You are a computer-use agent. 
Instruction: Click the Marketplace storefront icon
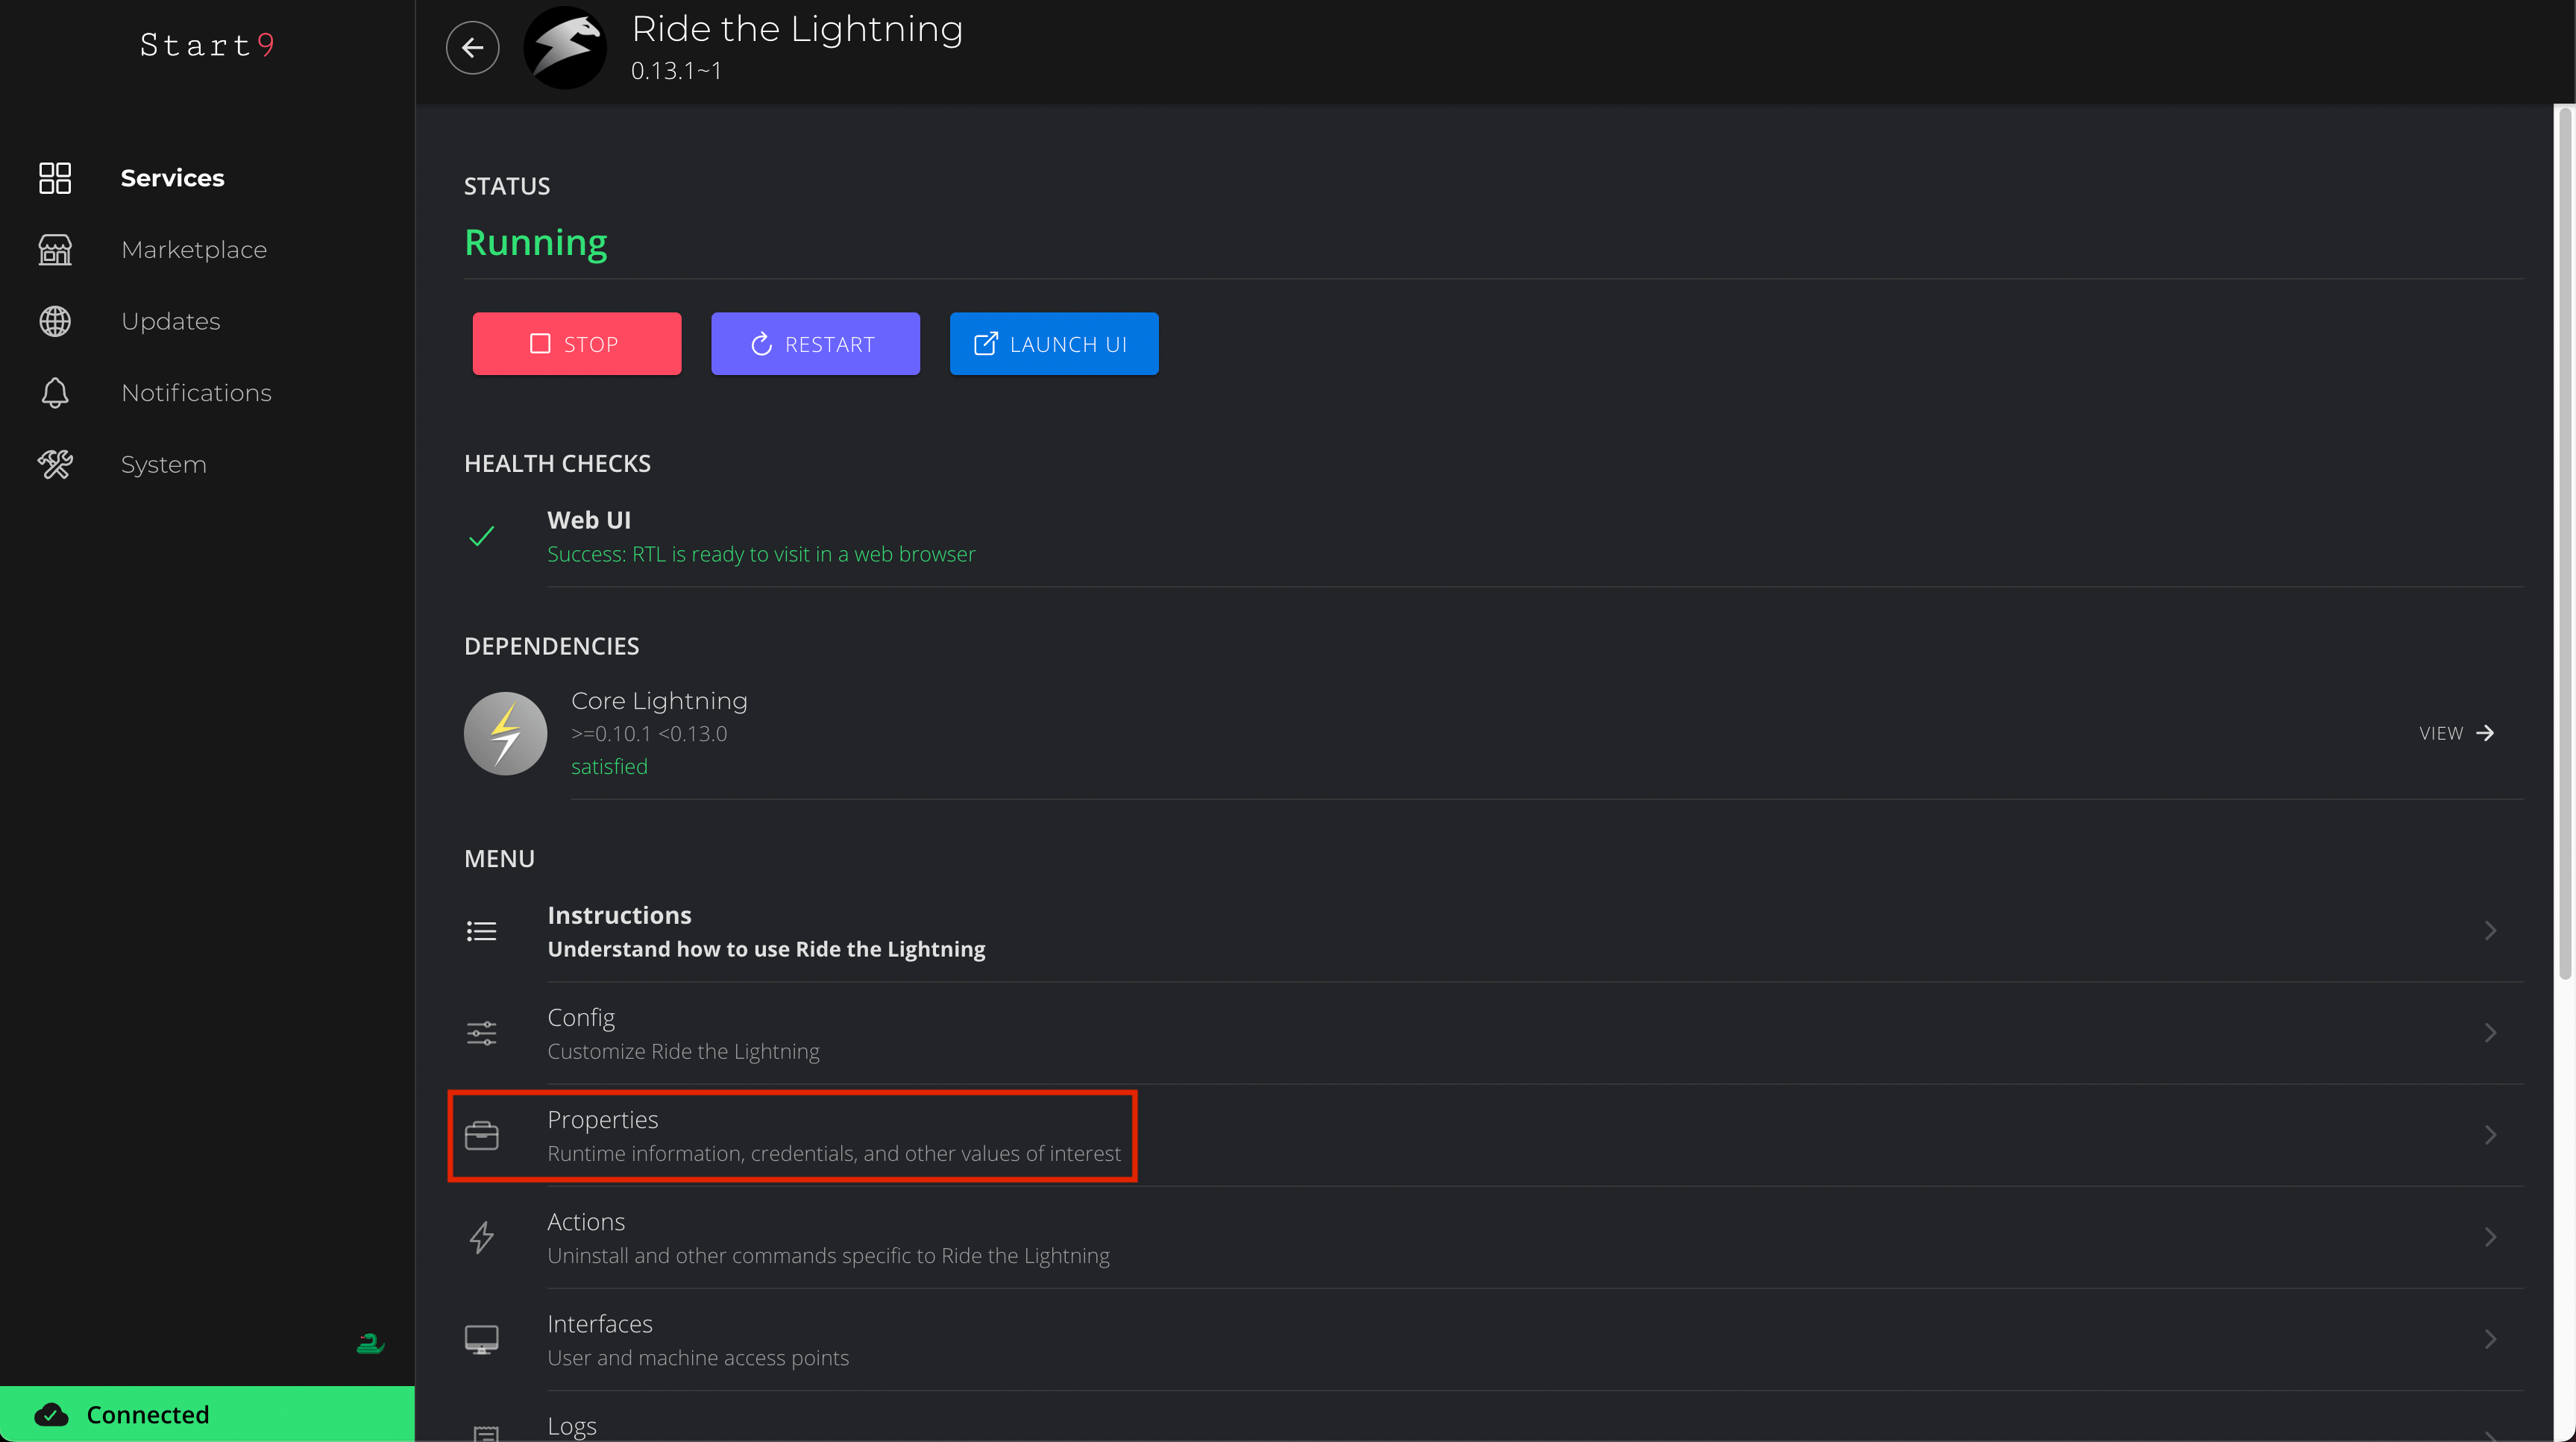[x=55, y=249]
